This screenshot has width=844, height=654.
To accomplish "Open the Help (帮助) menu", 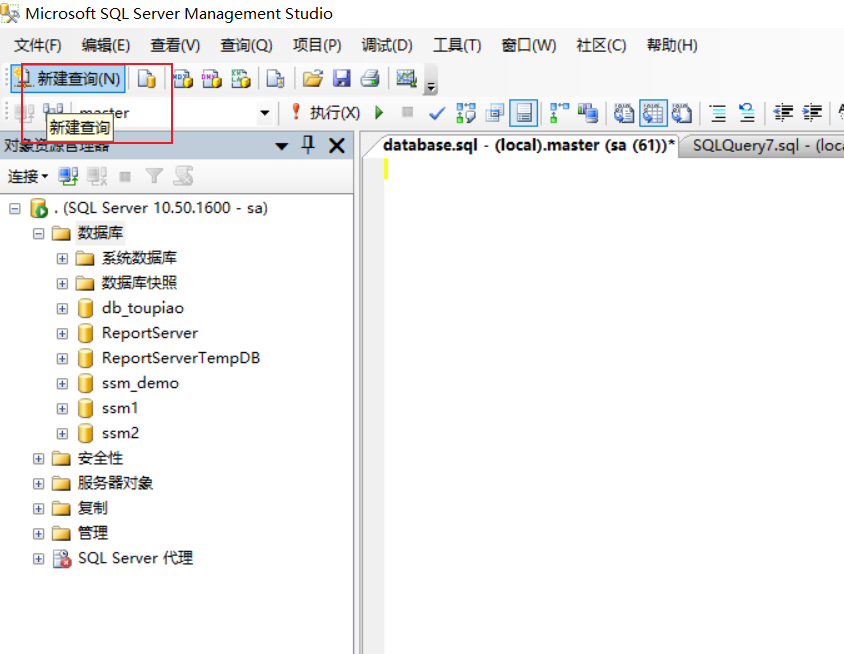I will pyautogui.click(x=672, y=45).
